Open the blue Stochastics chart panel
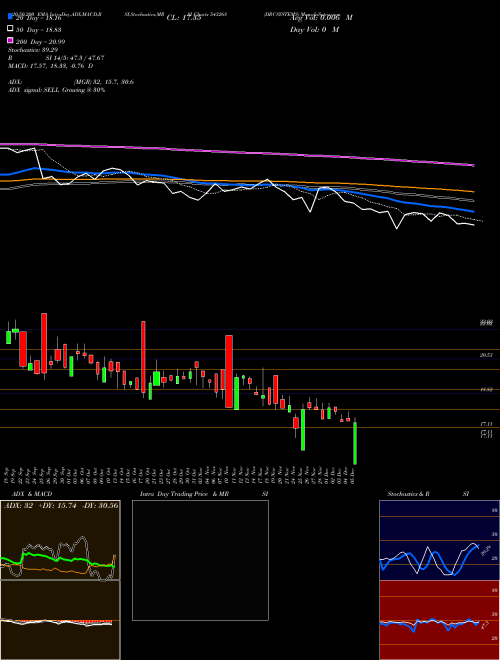The height and width of the screenshot is (660, 500). (x=439, y=540)
